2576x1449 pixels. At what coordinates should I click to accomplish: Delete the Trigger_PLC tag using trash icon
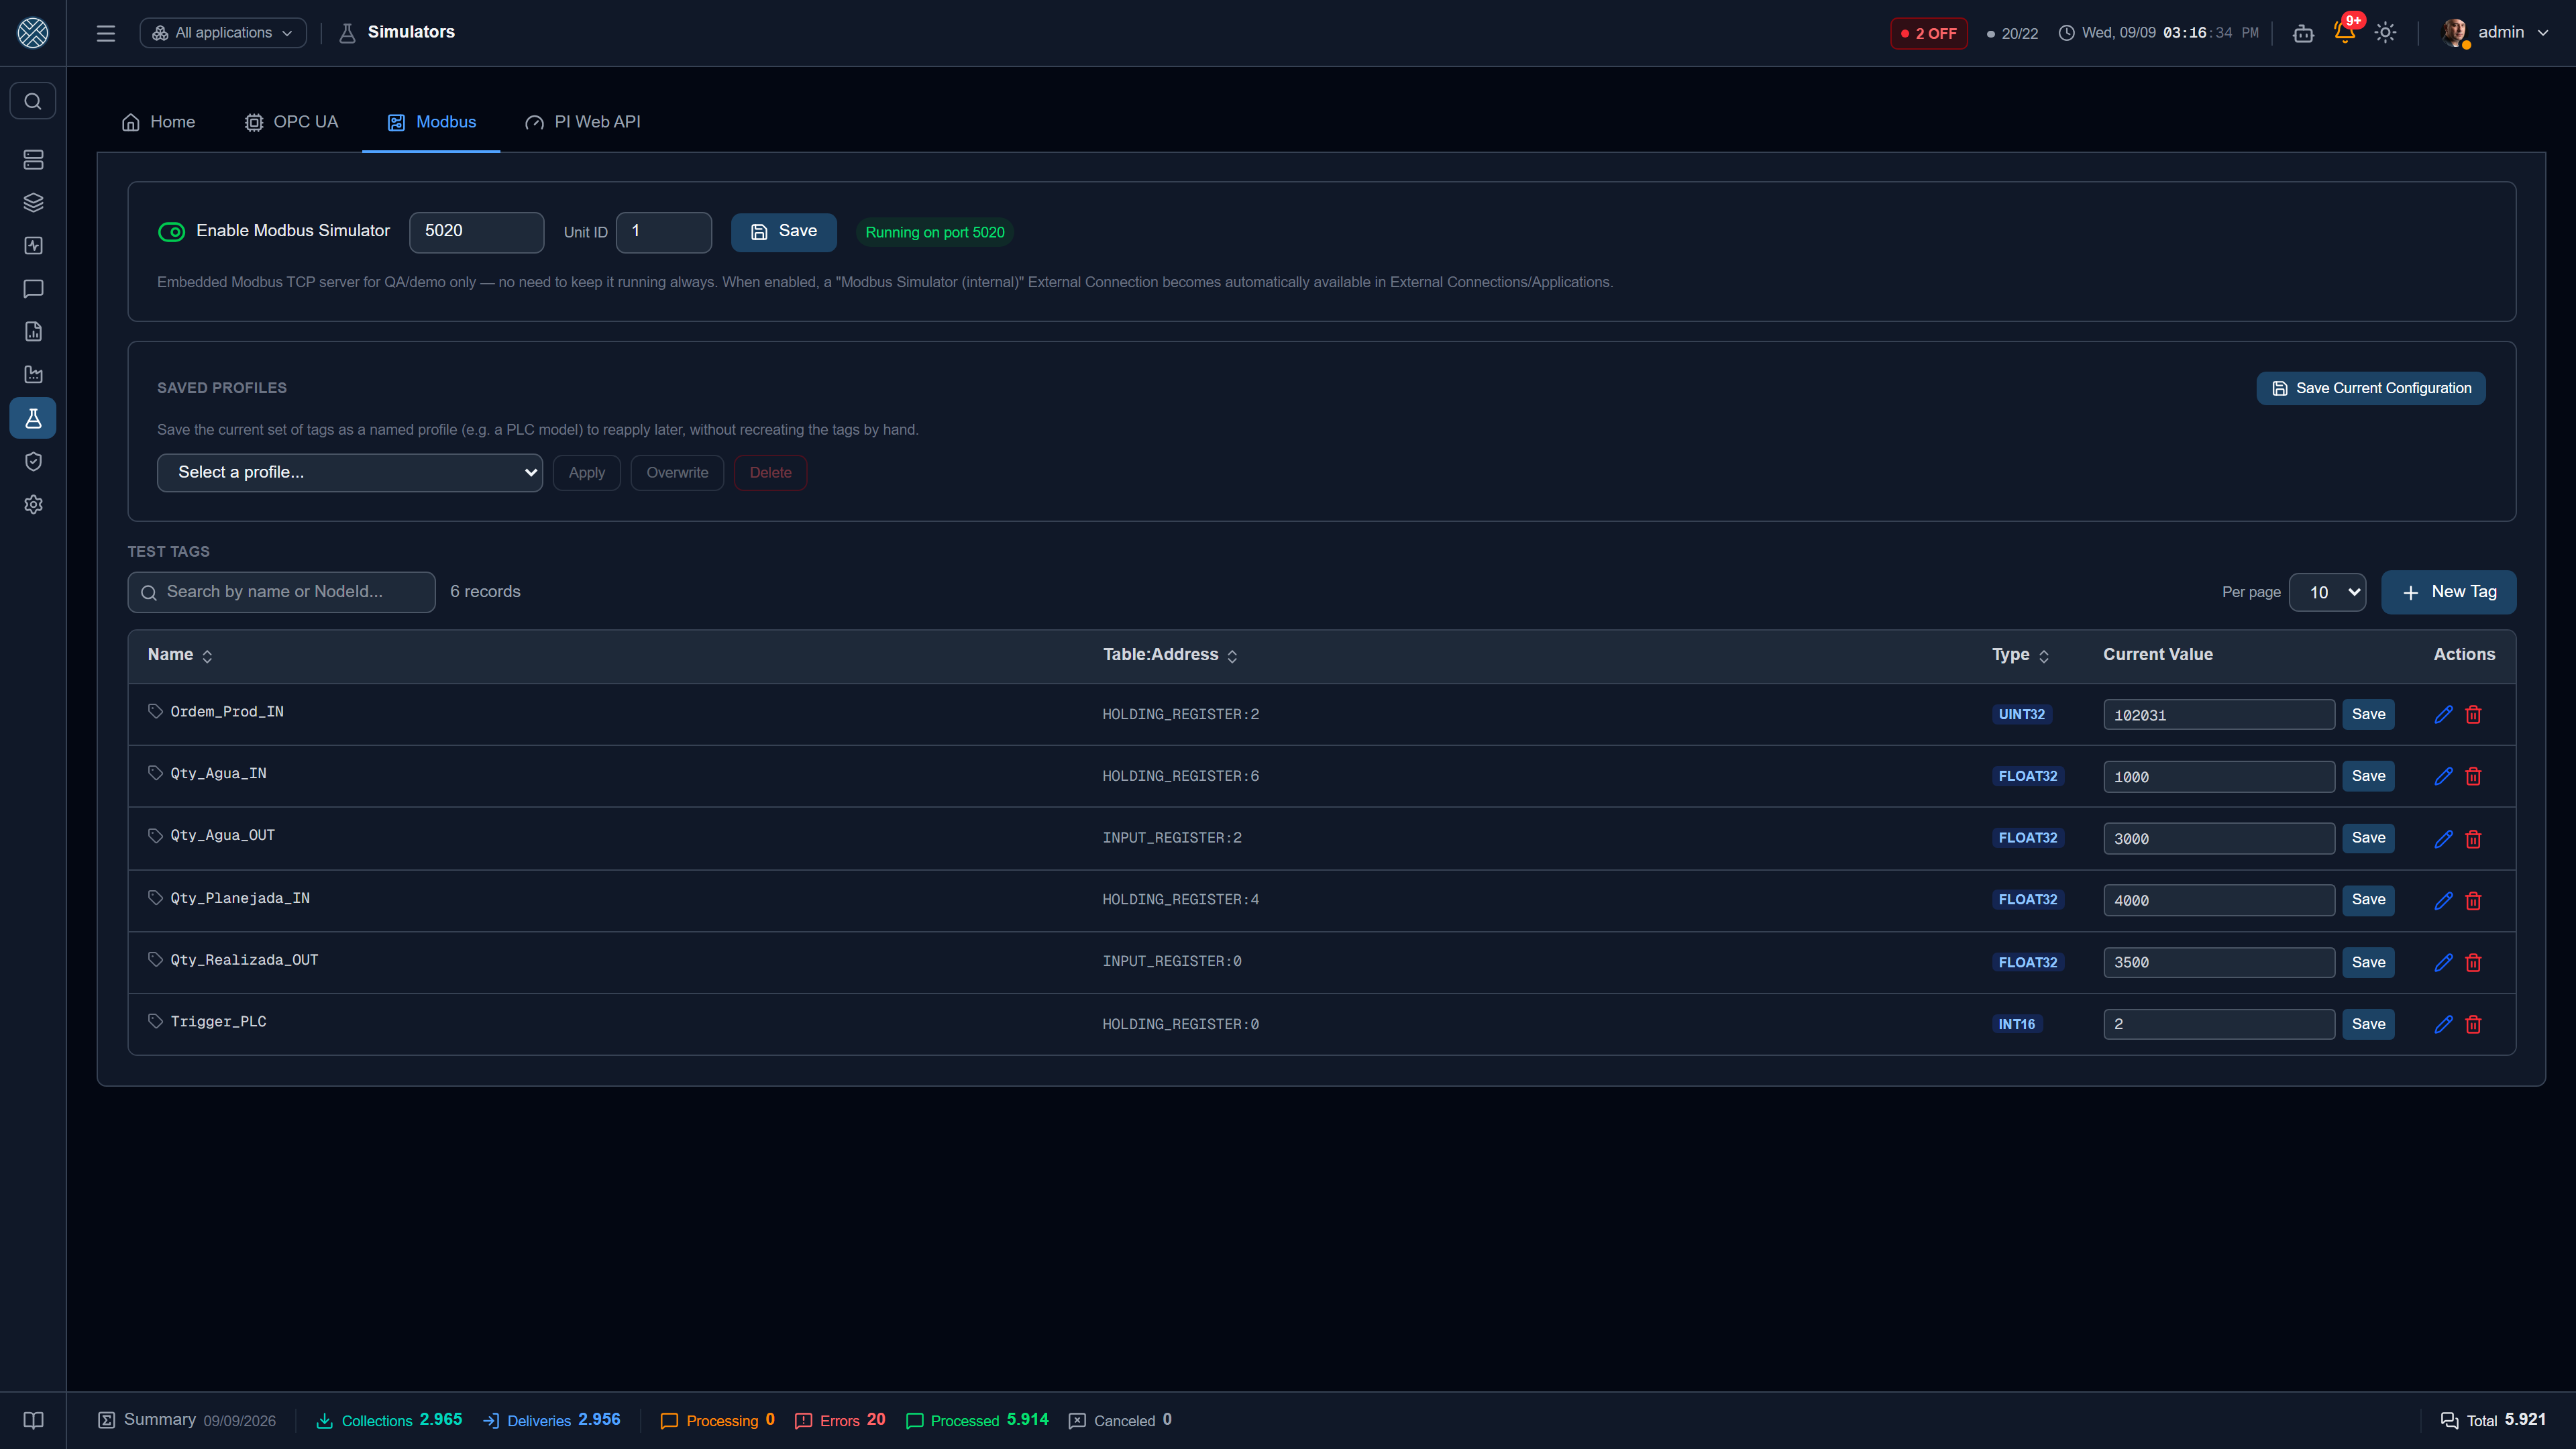2473,1024
